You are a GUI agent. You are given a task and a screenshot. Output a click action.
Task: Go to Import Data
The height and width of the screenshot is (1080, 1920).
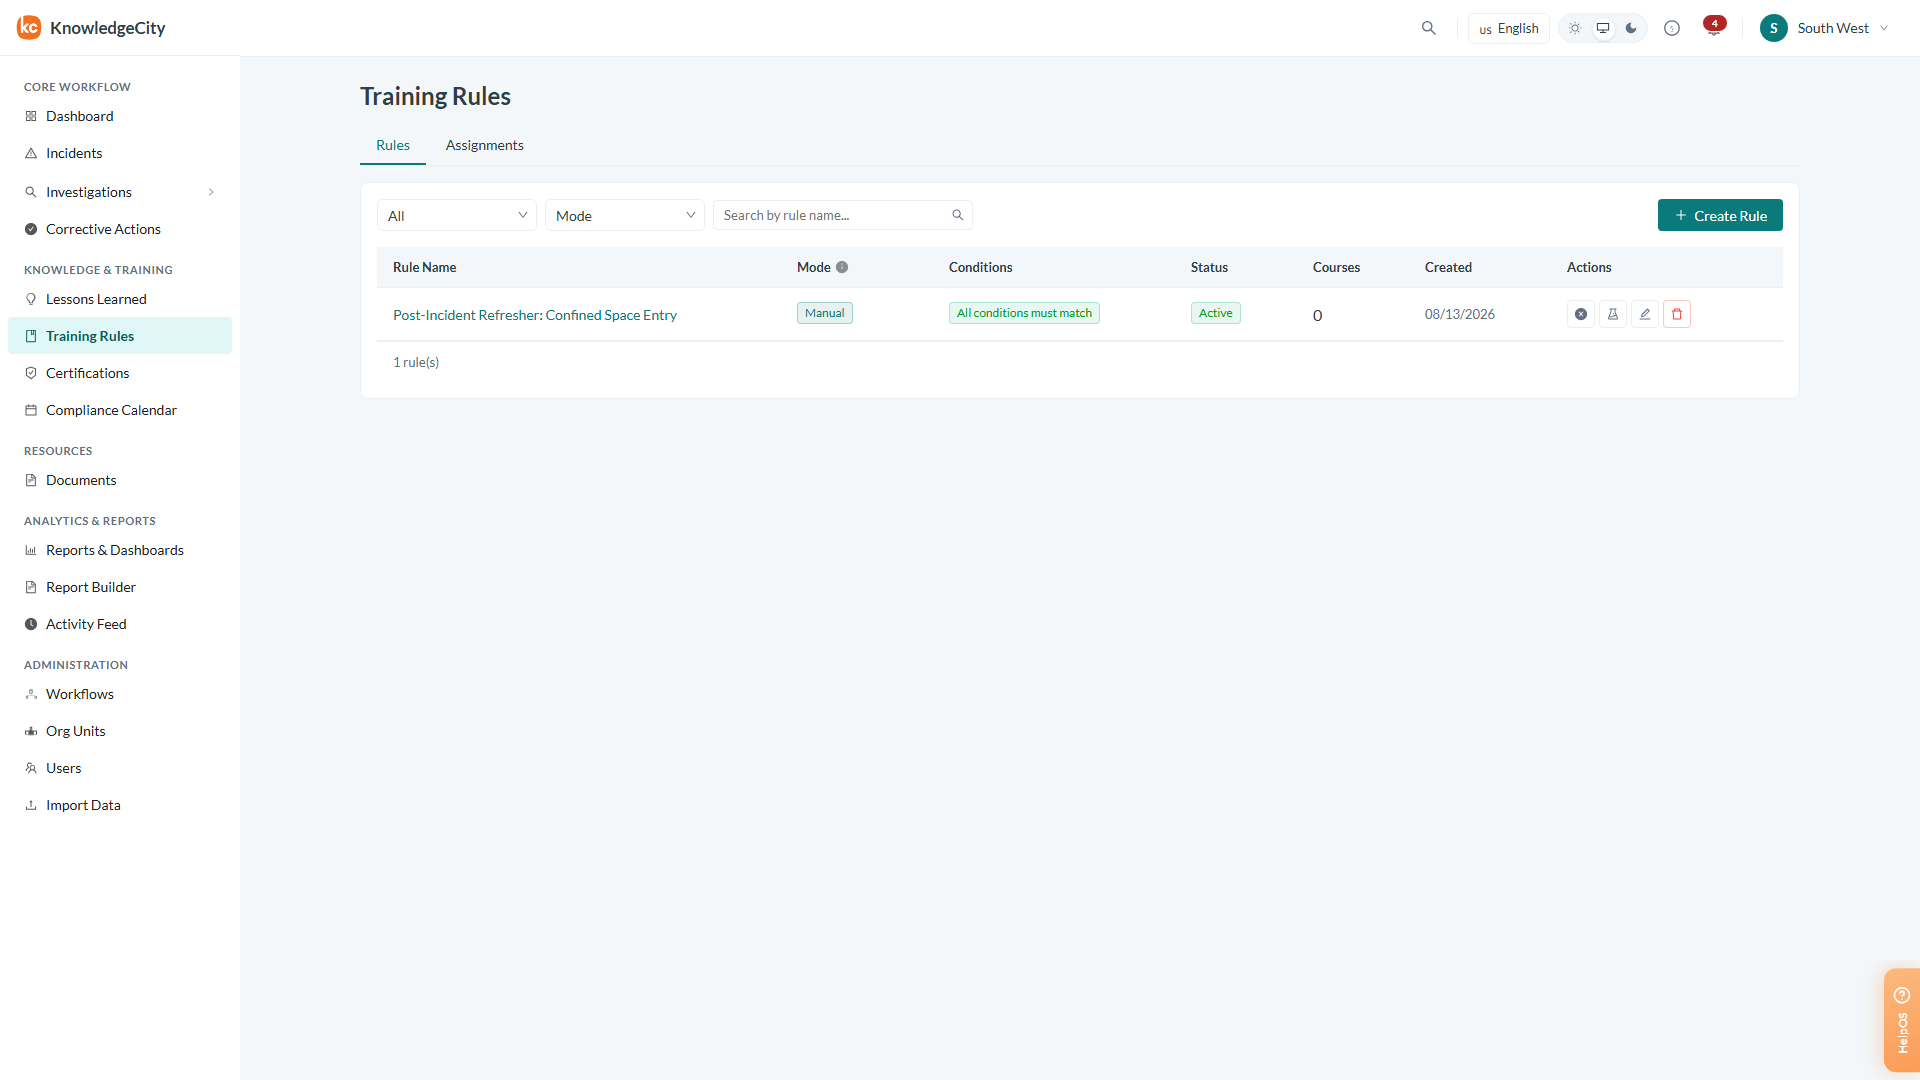120,805
